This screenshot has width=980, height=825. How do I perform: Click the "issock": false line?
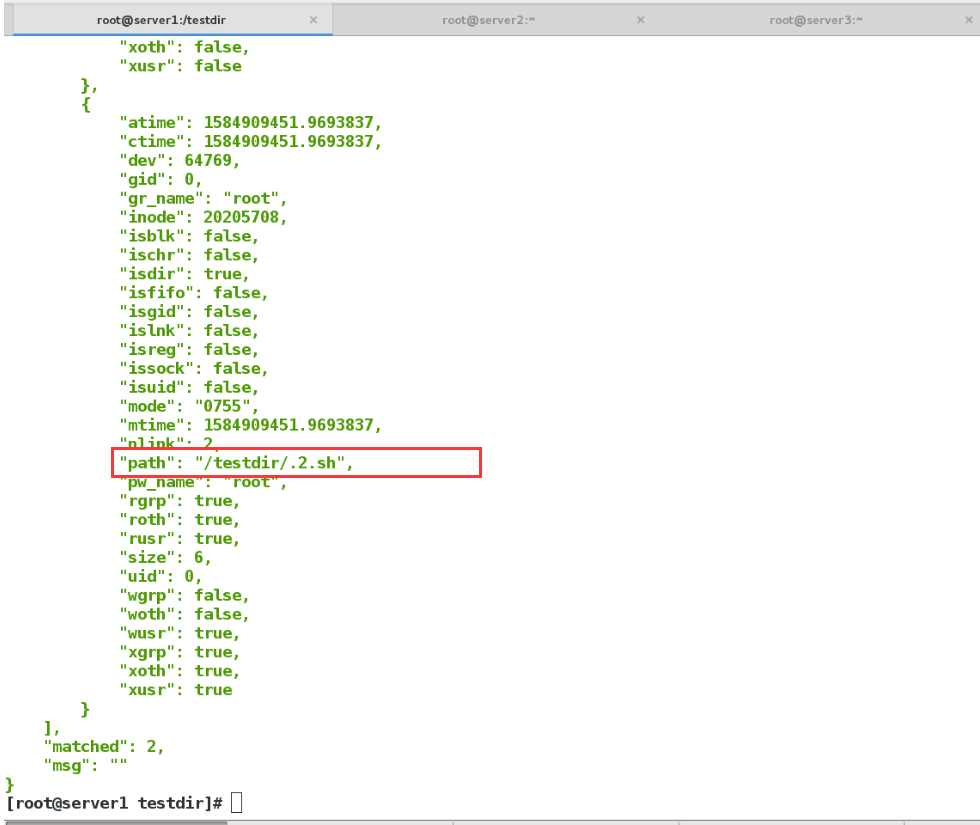click(x=193, y=368)
